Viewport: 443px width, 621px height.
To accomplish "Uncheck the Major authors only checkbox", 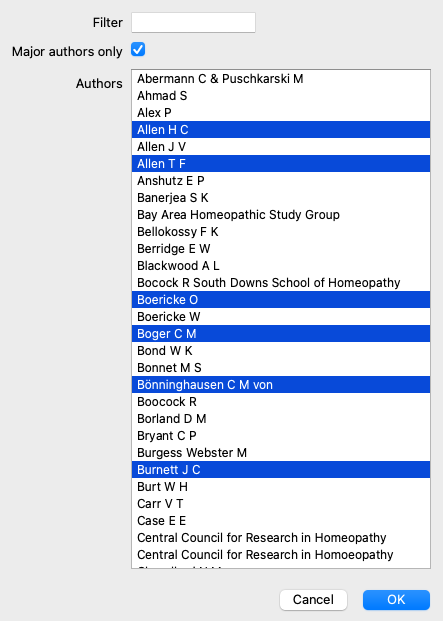I will [138, 50].
